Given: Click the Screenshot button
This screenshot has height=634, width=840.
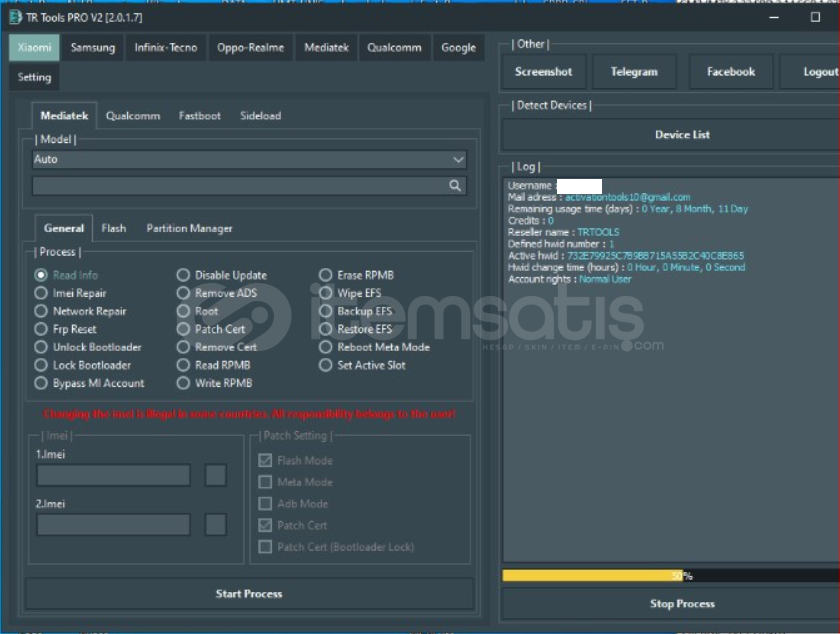Looking at the screenshot, I should tap(543, 72).
